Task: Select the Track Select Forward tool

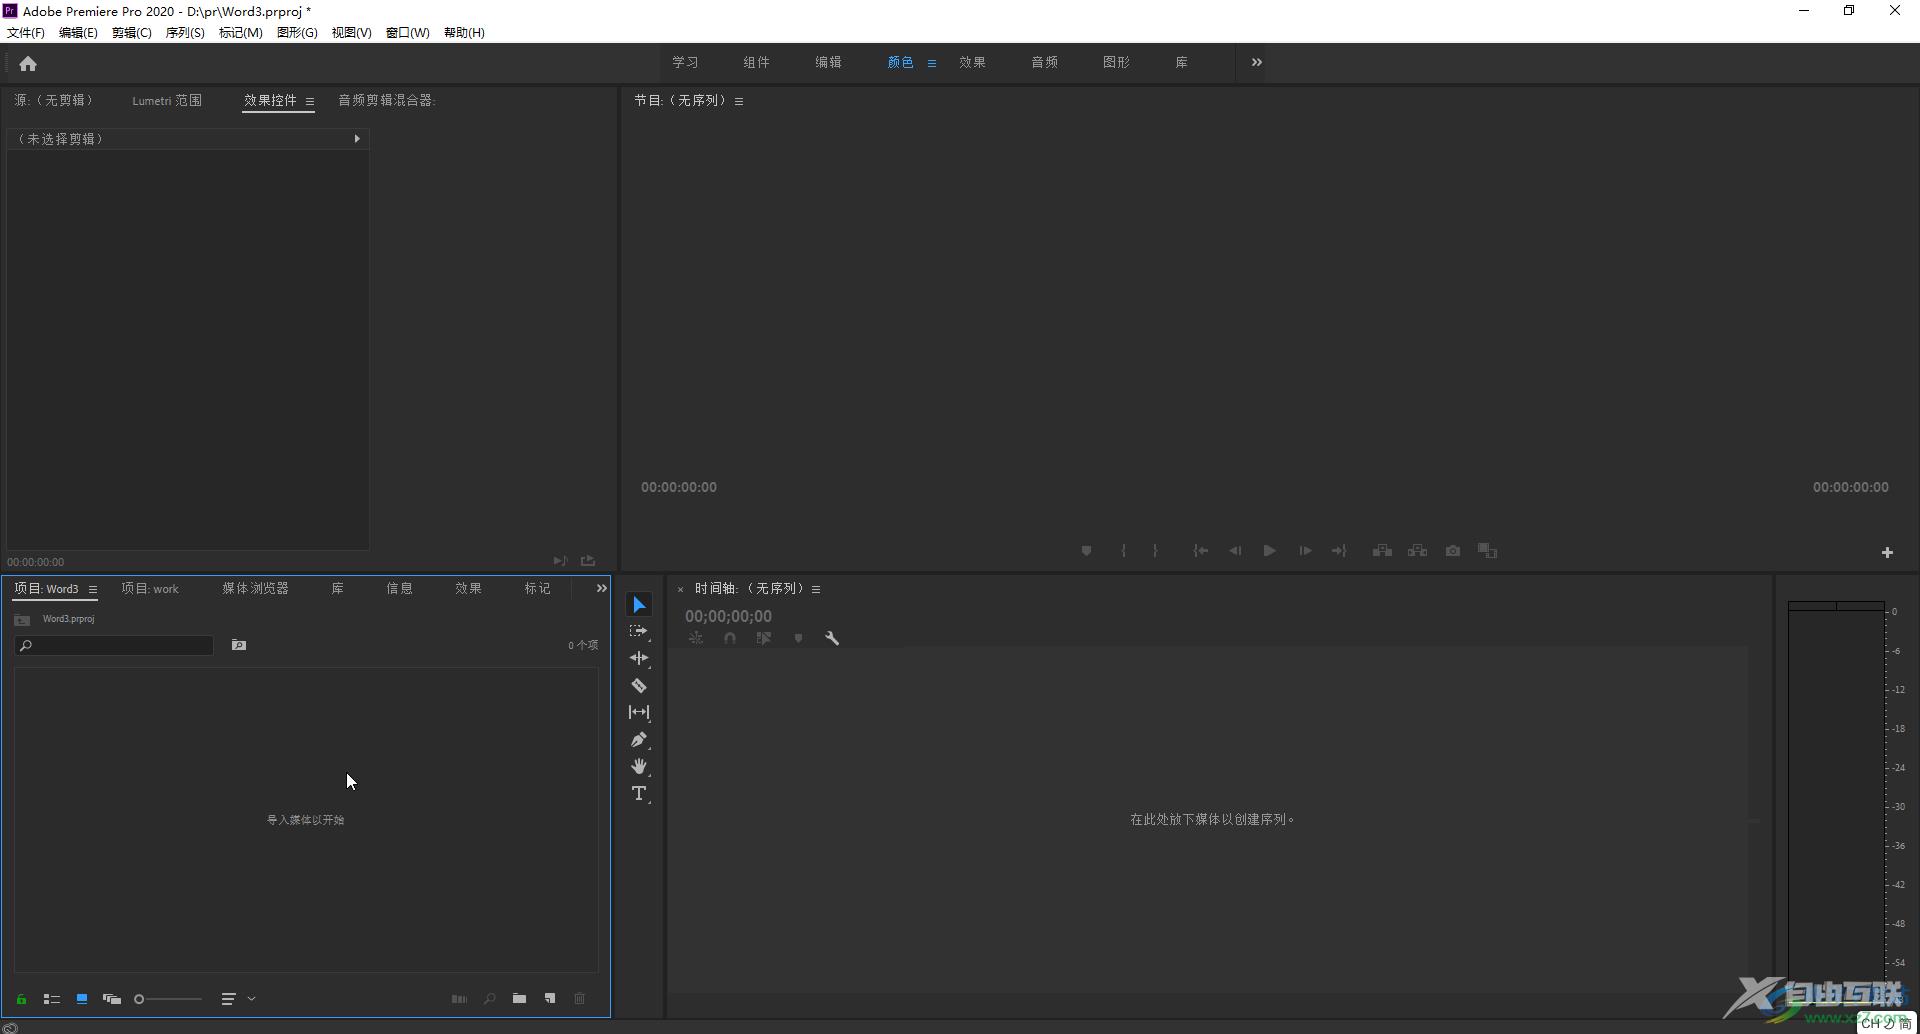Action: click(639, 632)
